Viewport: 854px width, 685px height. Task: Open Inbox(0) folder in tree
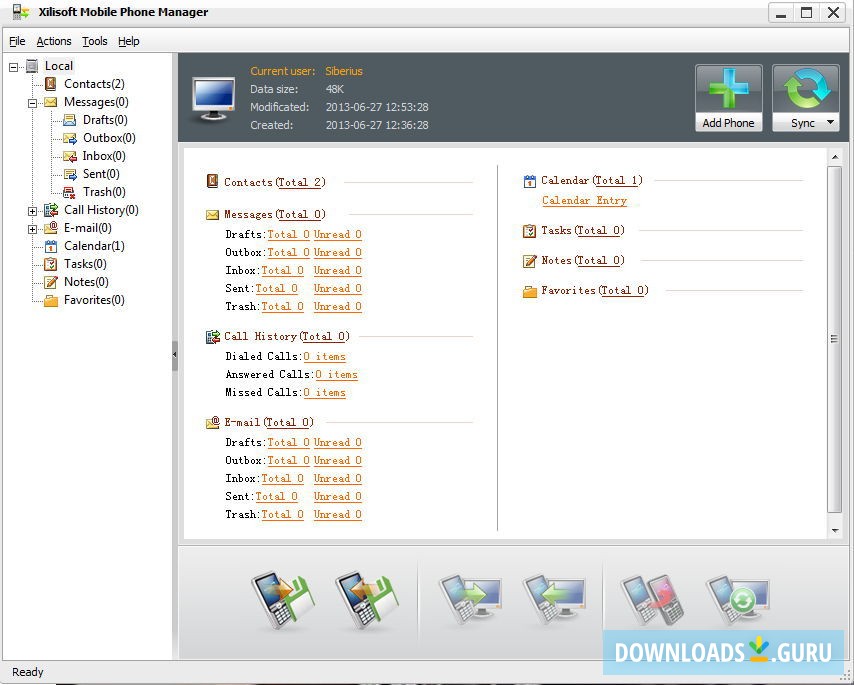[x=104, y=156]
